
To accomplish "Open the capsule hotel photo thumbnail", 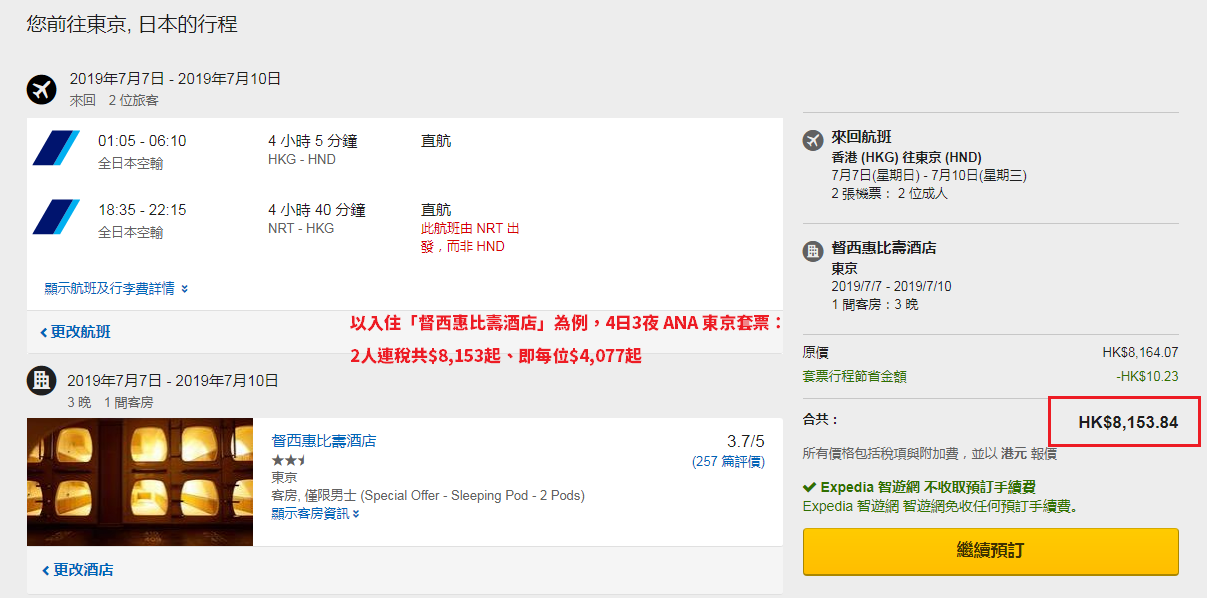I will [x=140, y=482].
